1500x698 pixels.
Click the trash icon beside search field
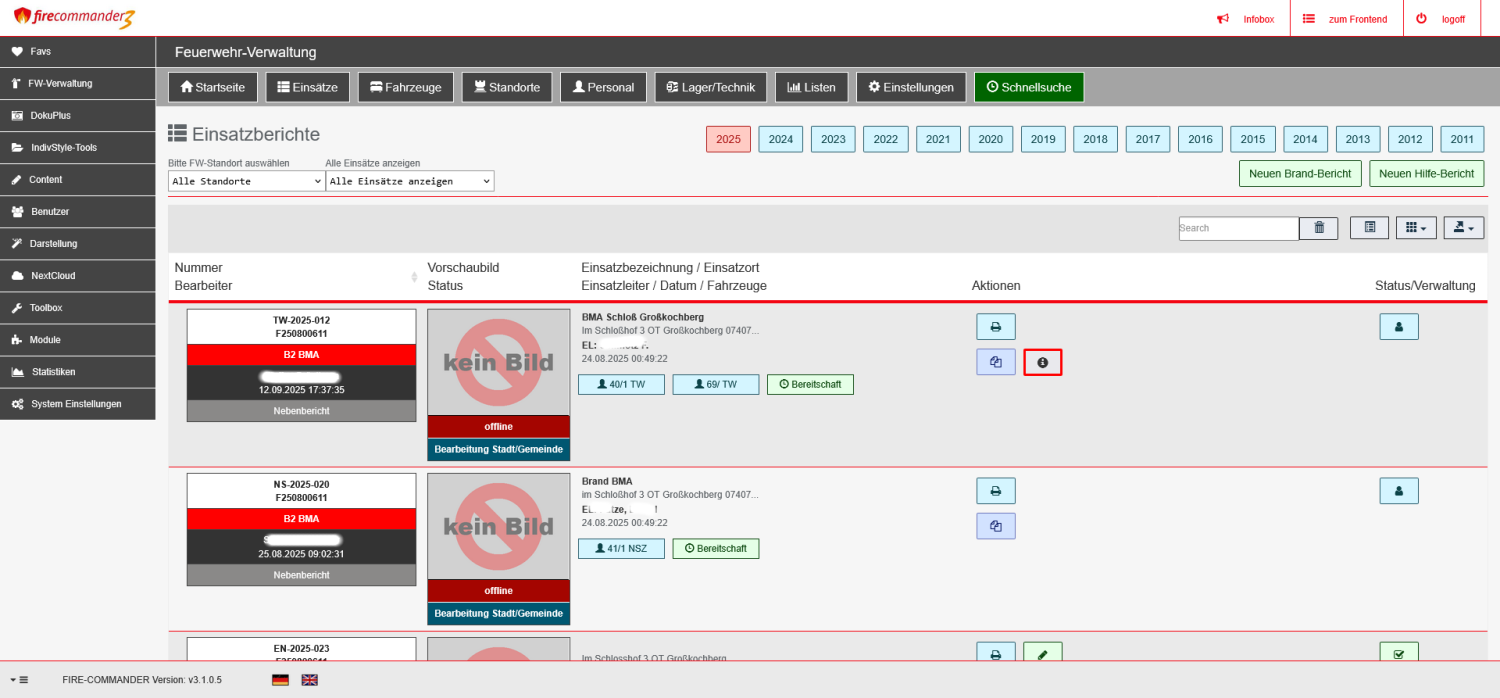[1318, 228]
